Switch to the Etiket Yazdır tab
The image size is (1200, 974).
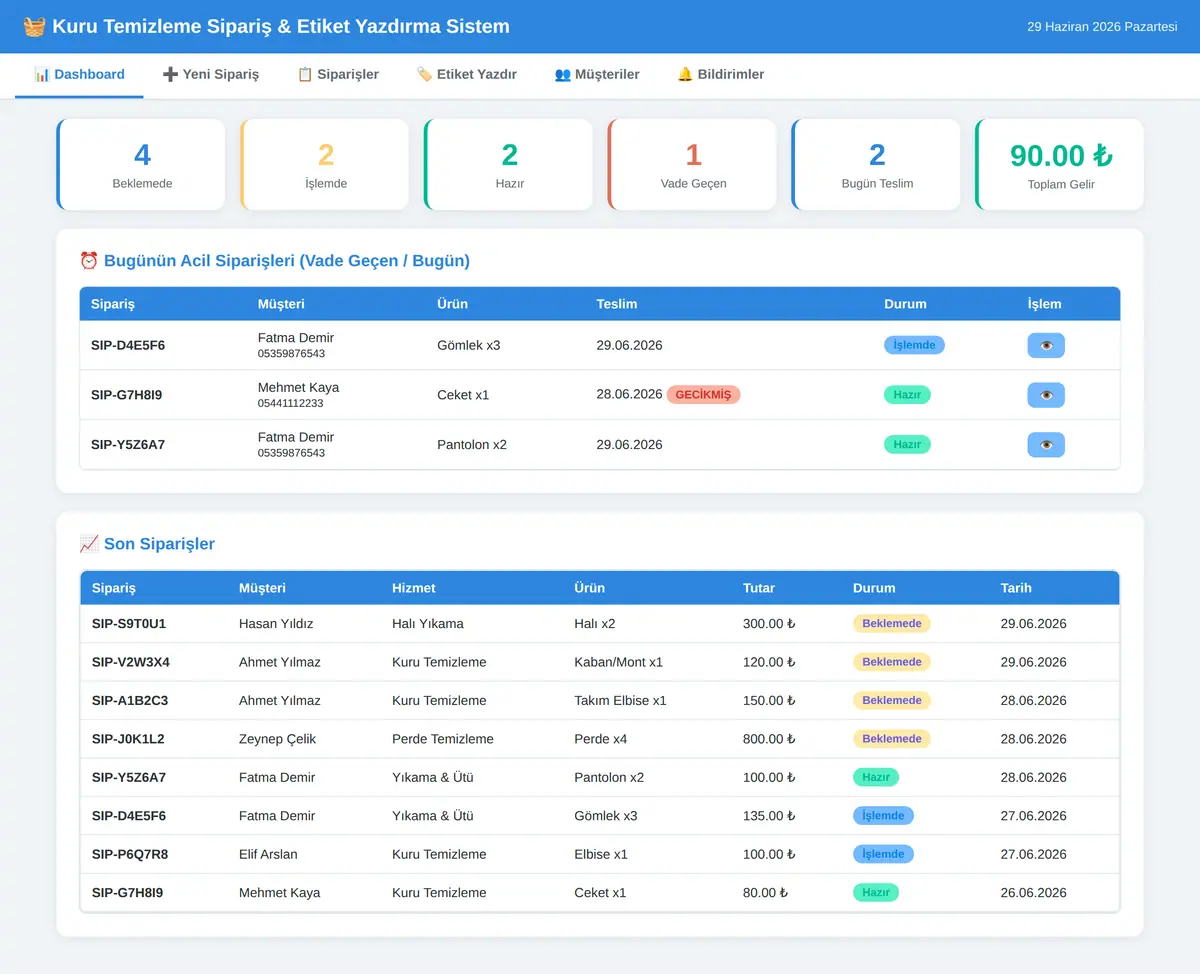tap(466, 75)
